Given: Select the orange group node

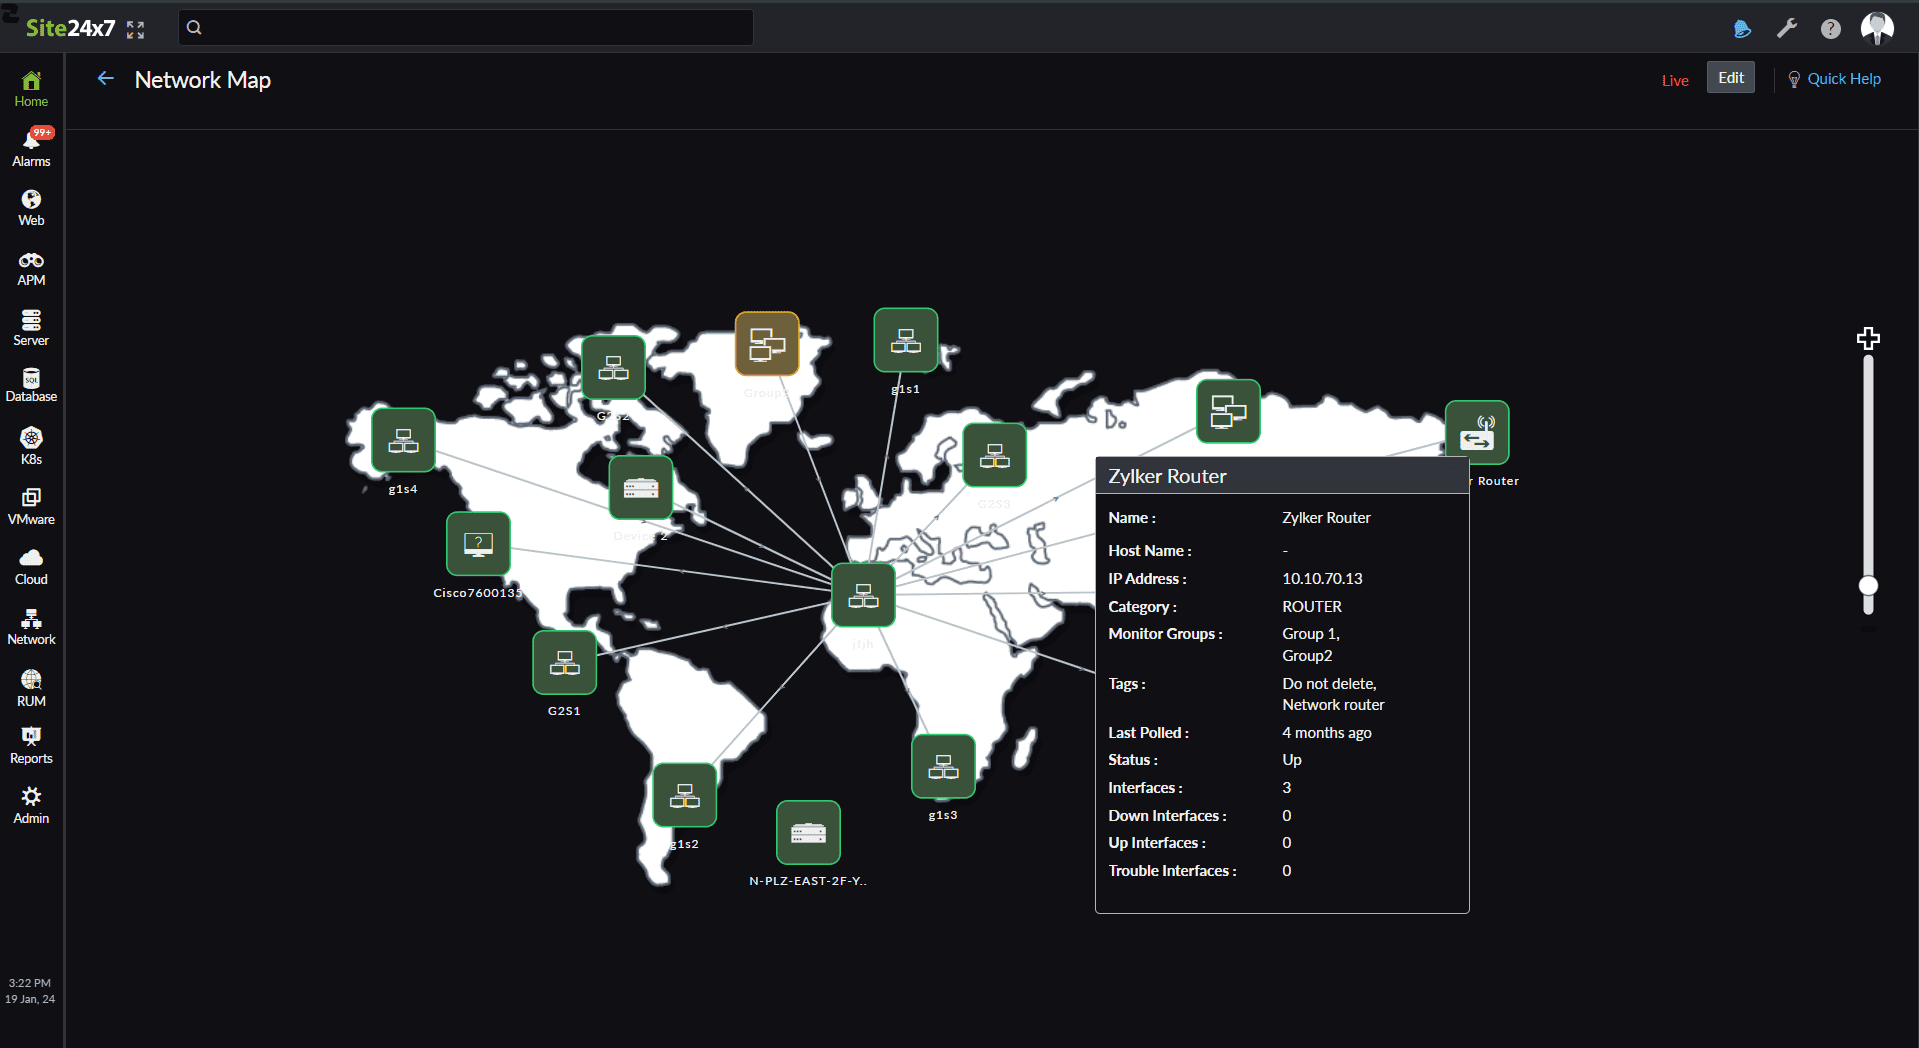Looking at the screenshot, I should click(x=767, y=344).
